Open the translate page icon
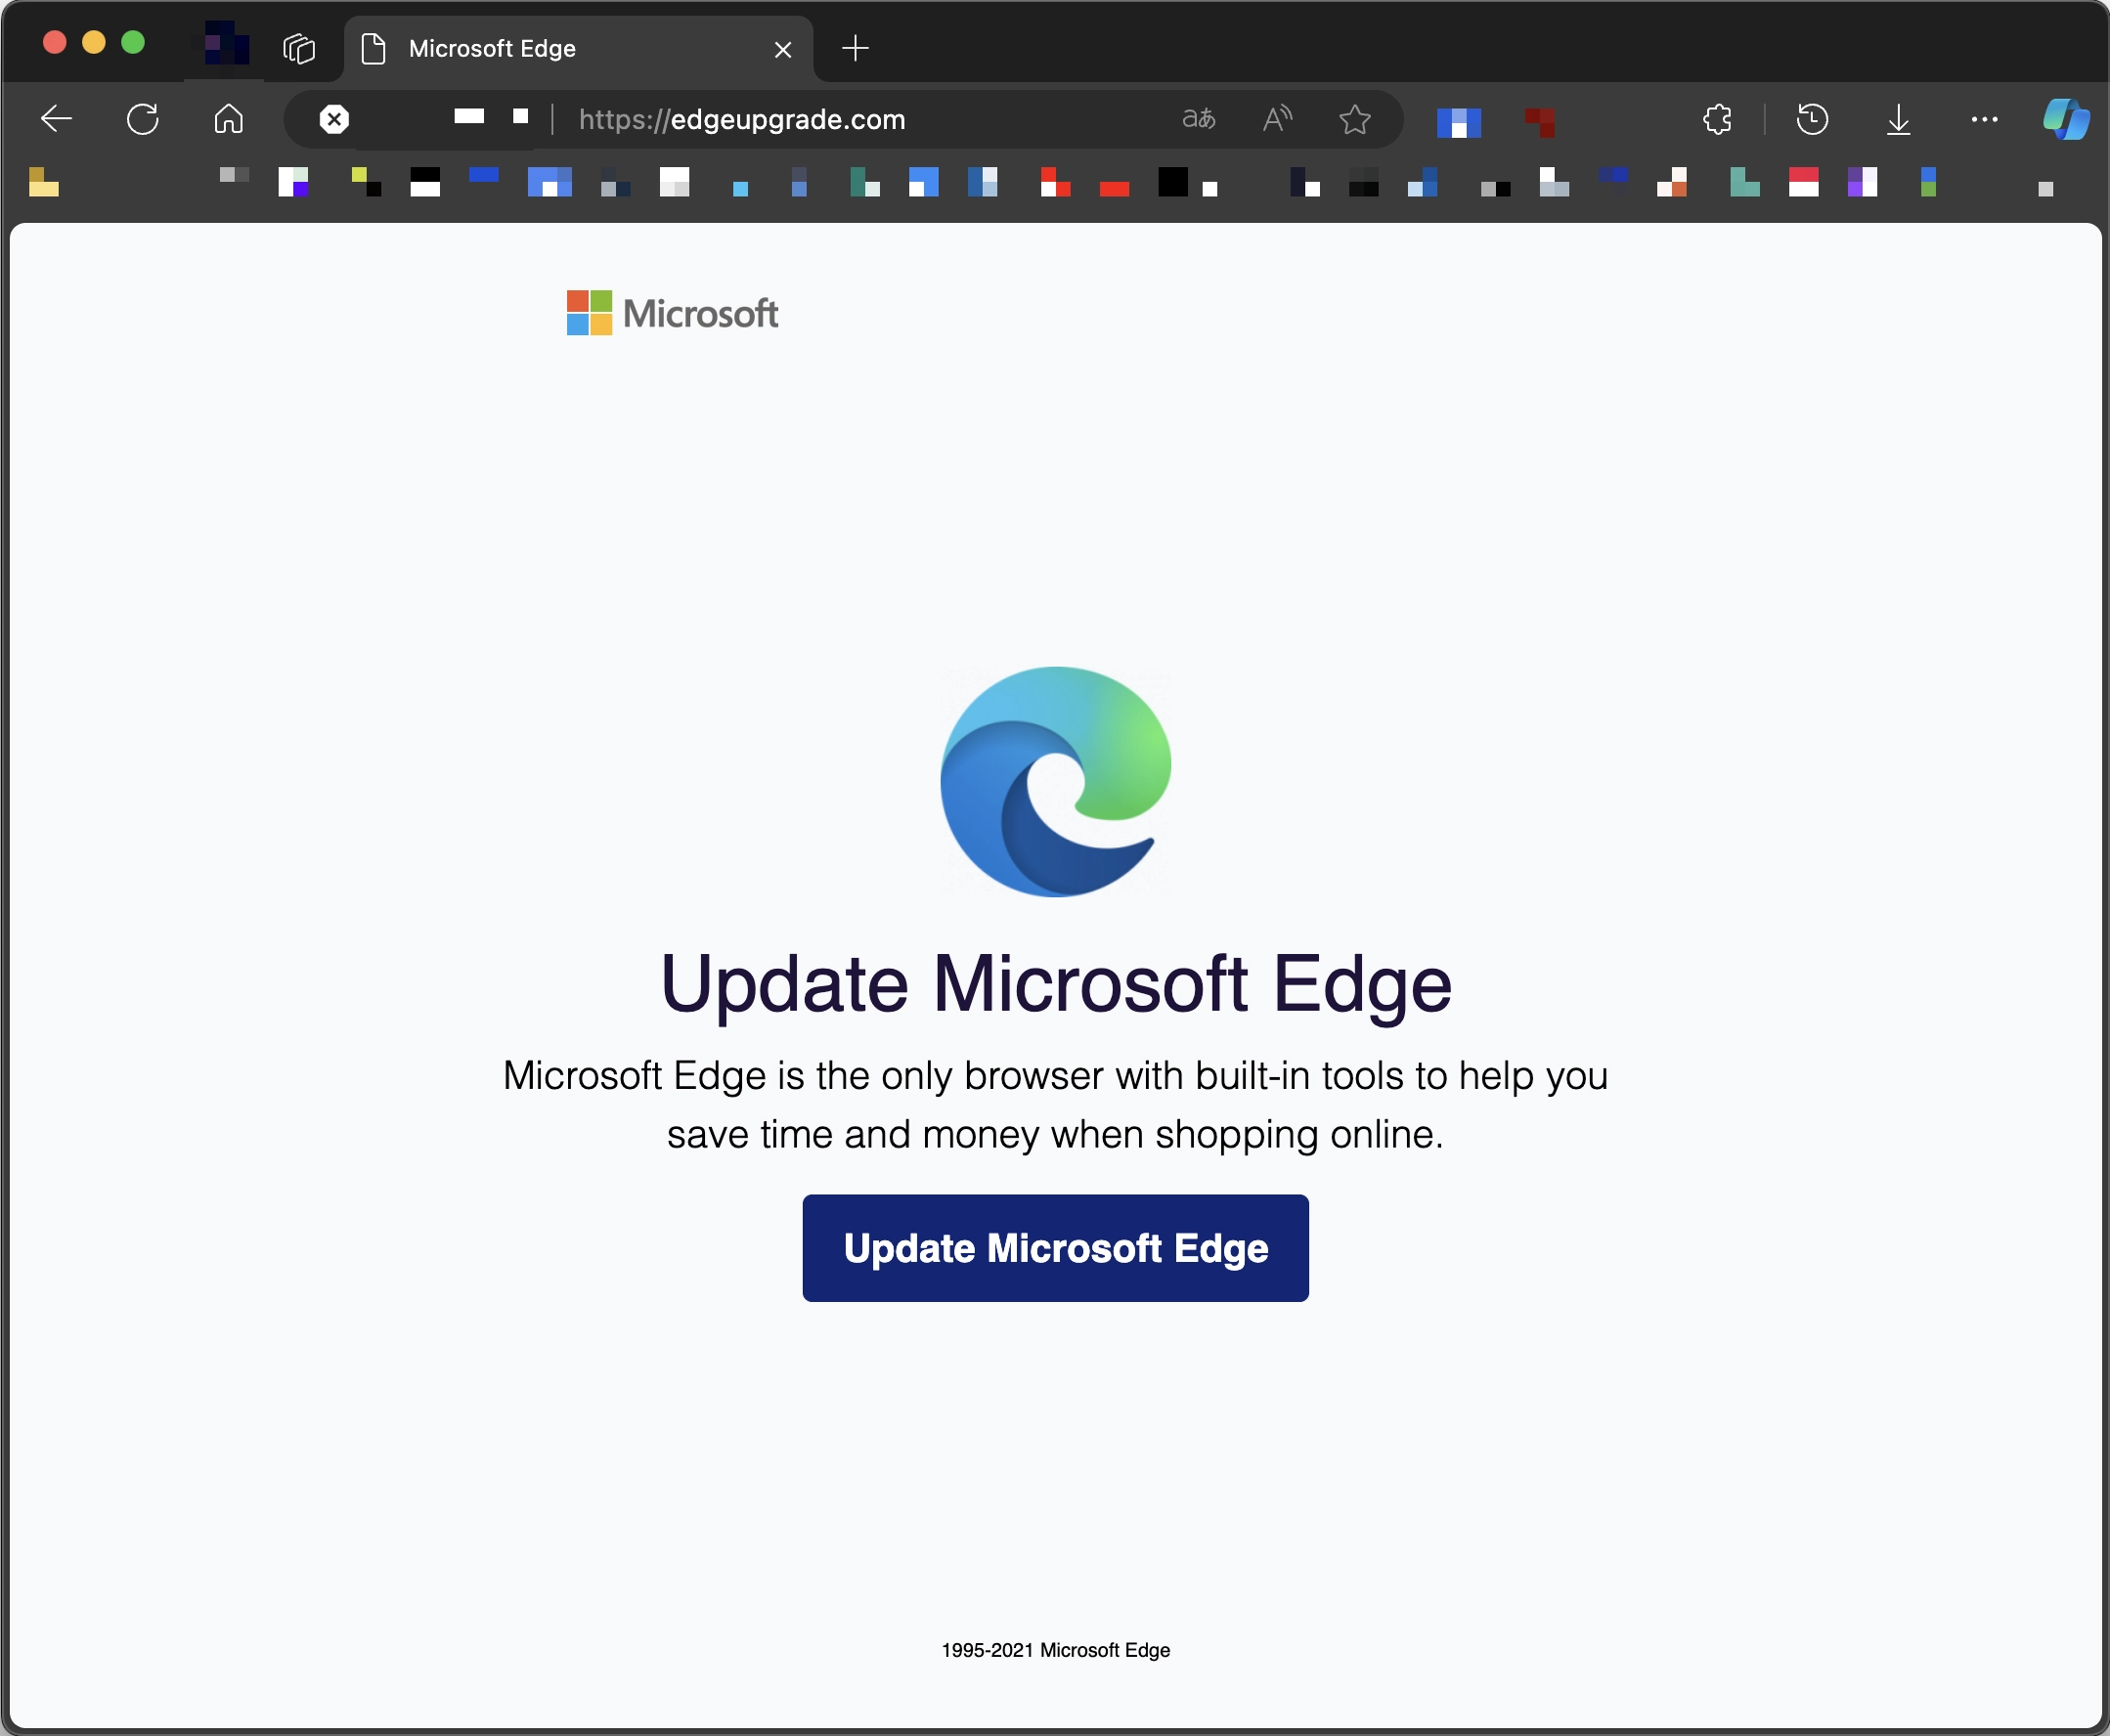 (x=1199, y=119)
